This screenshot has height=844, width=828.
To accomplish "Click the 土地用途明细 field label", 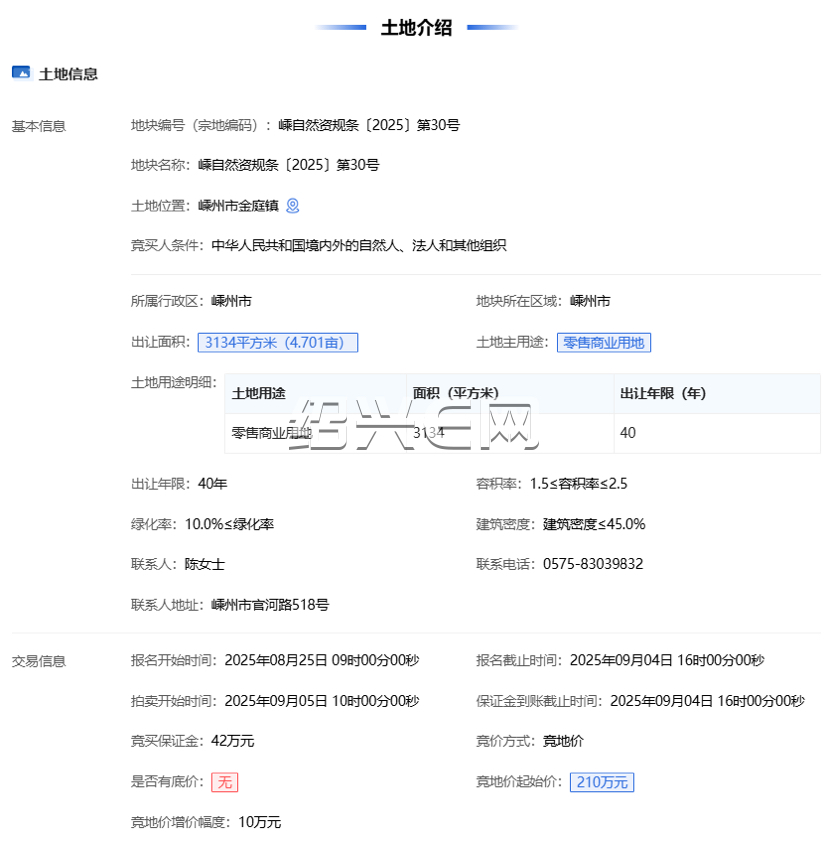I will coord(173,383).
